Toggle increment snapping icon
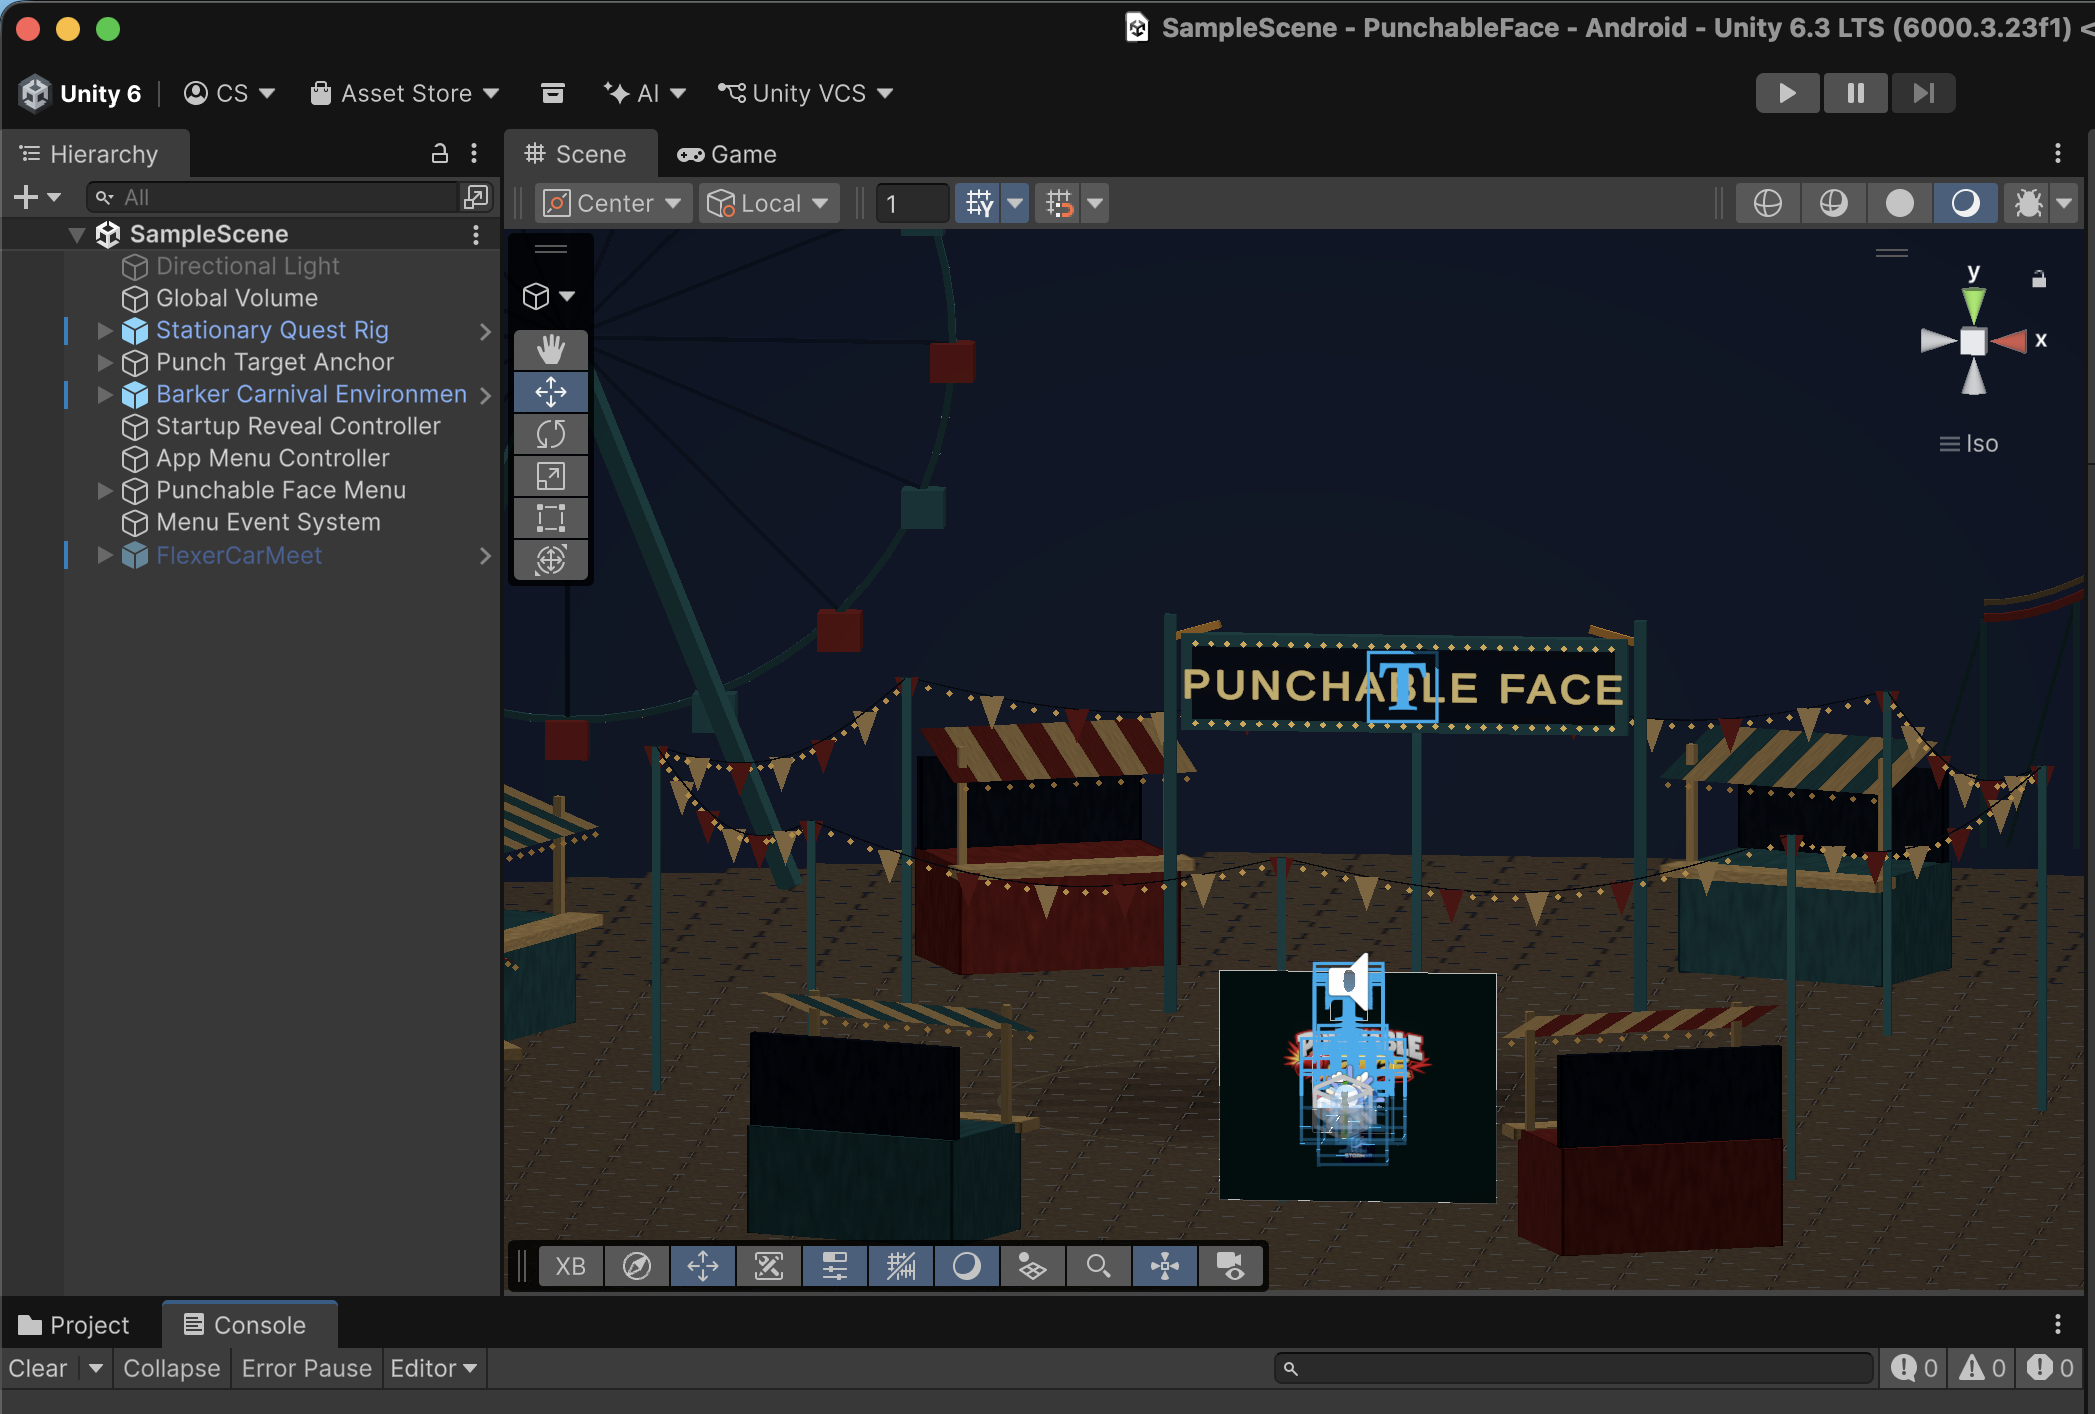Screen dimensions: 2095x1414 1059,203
